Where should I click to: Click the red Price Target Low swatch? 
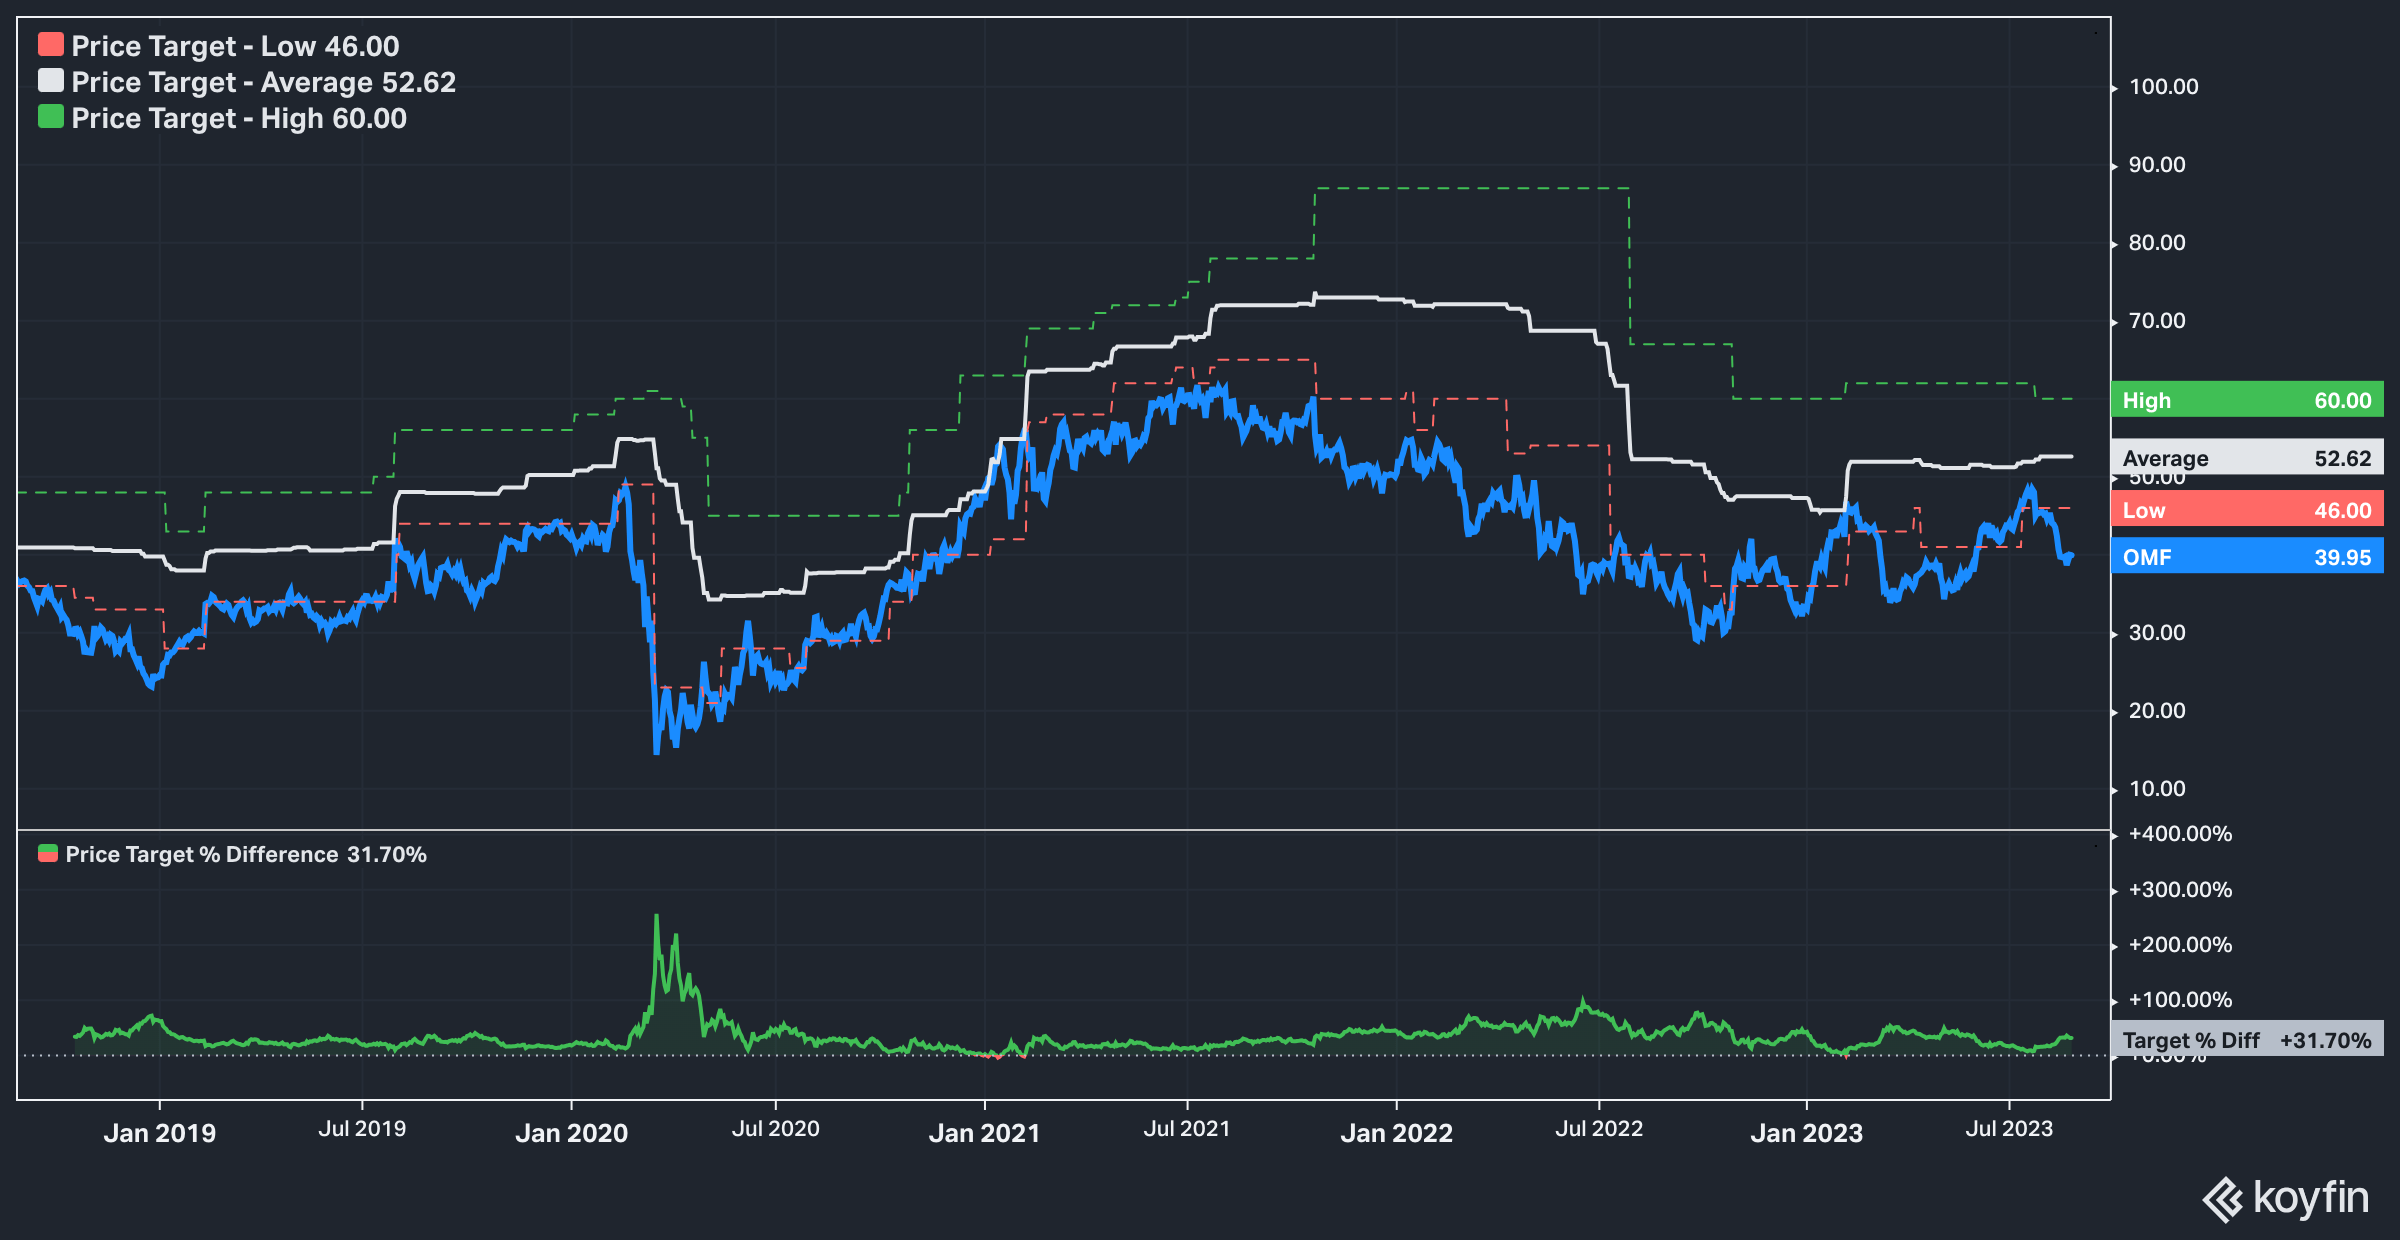click(x=51, y=44)
